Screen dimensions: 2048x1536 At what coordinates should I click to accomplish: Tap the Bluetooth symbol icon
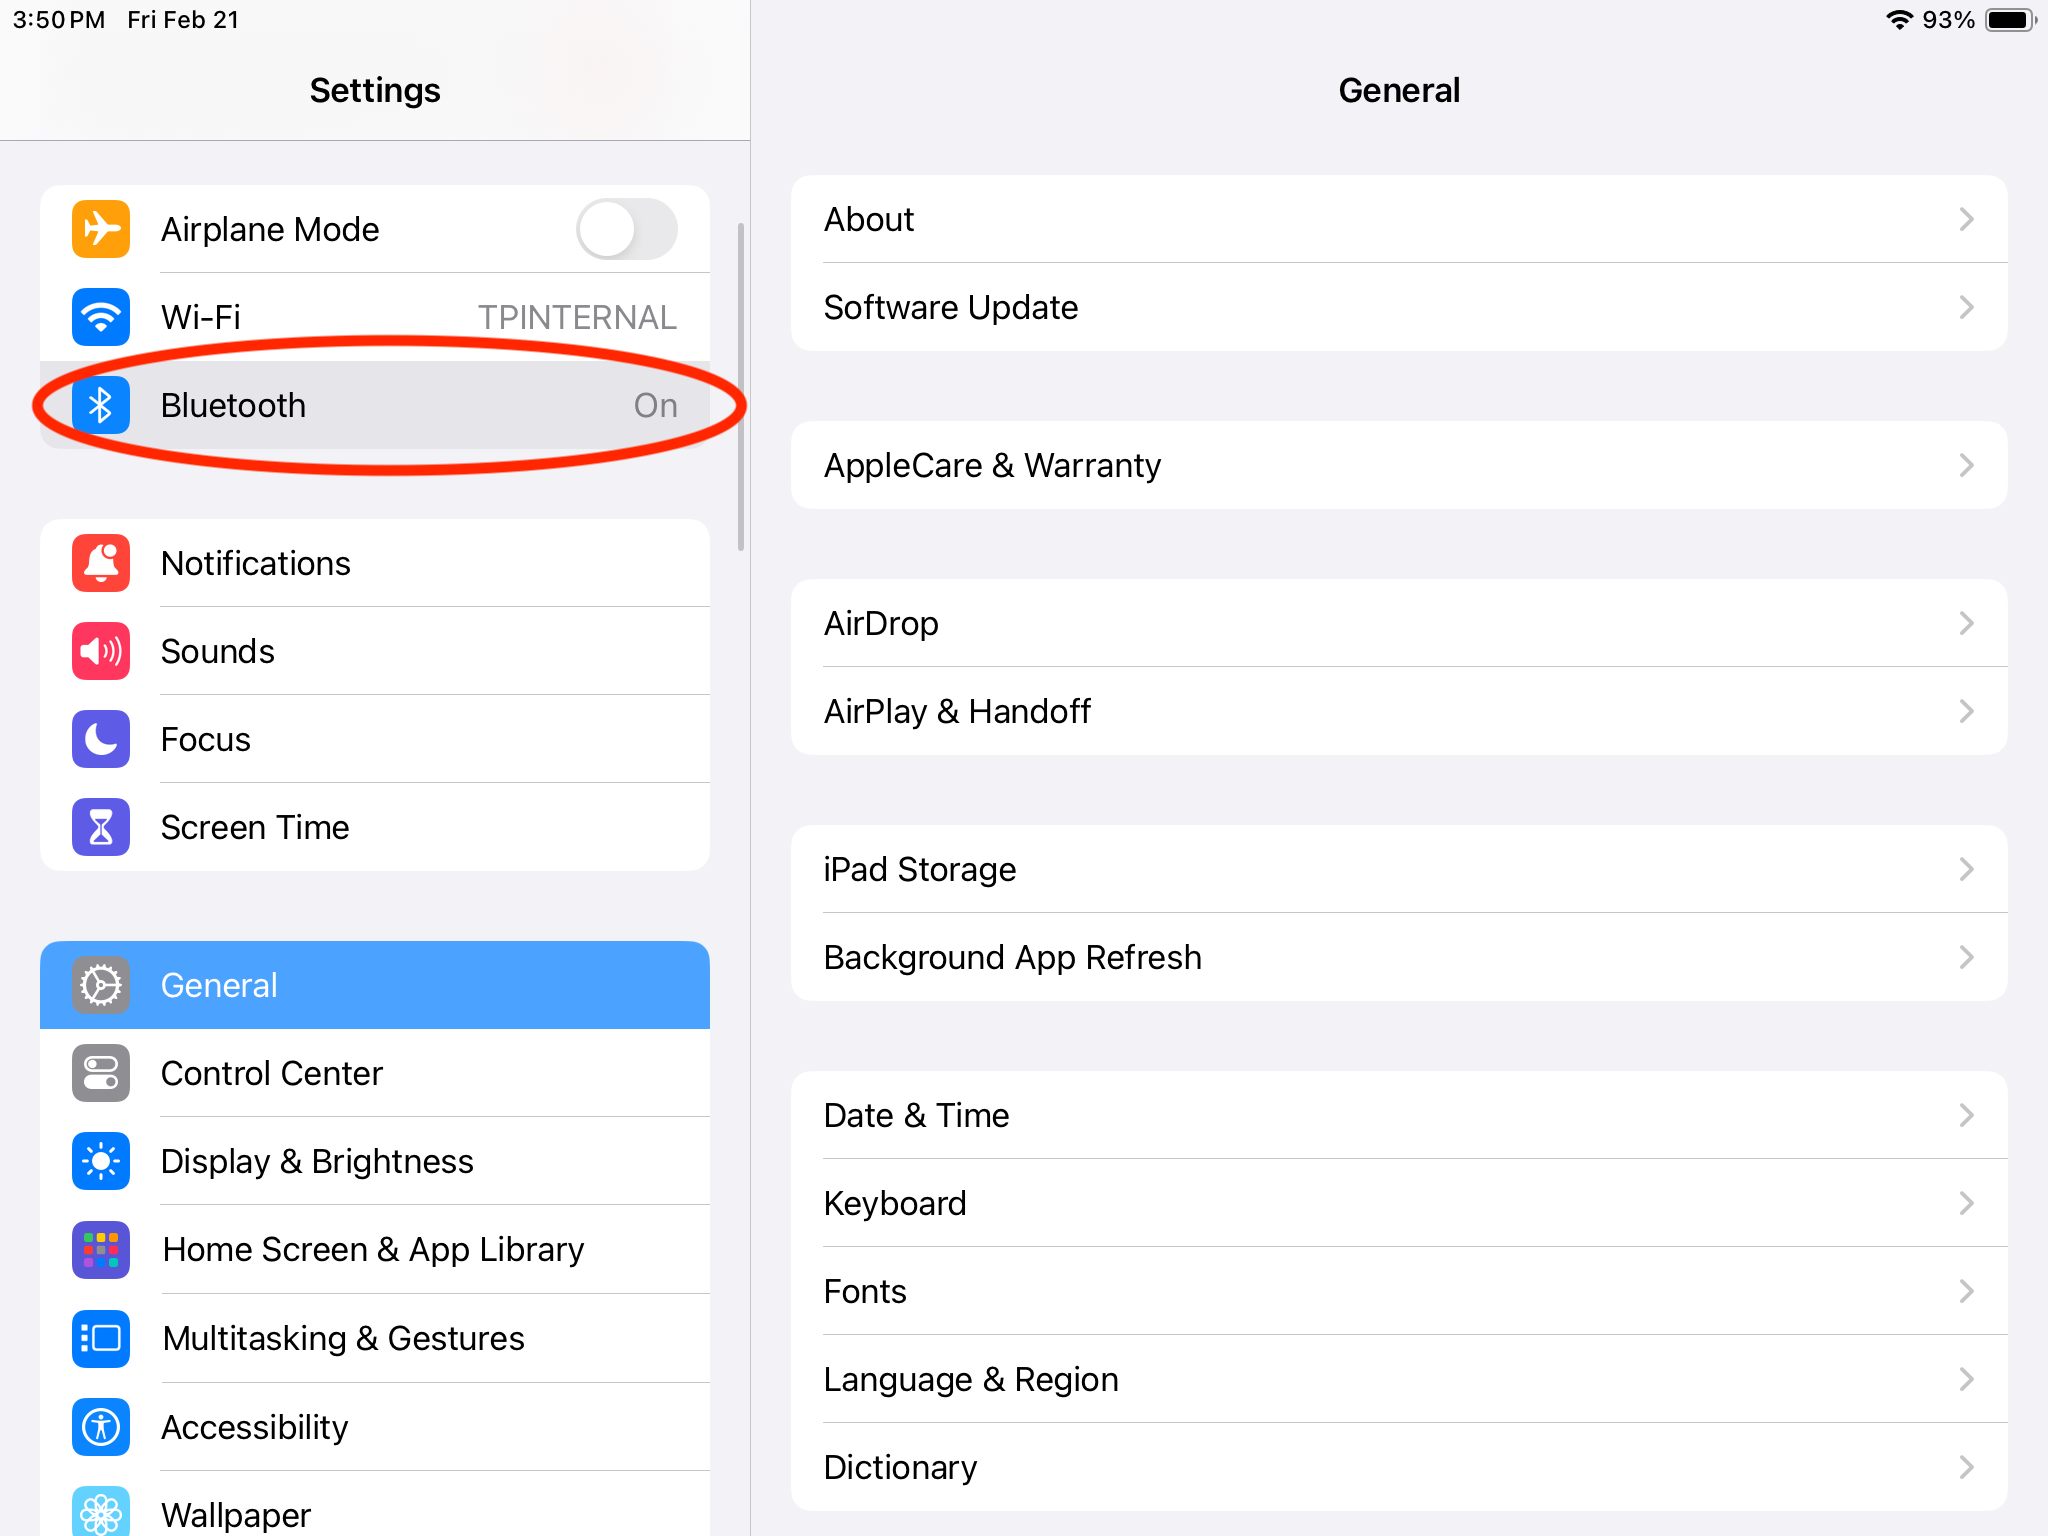point(101,405)
